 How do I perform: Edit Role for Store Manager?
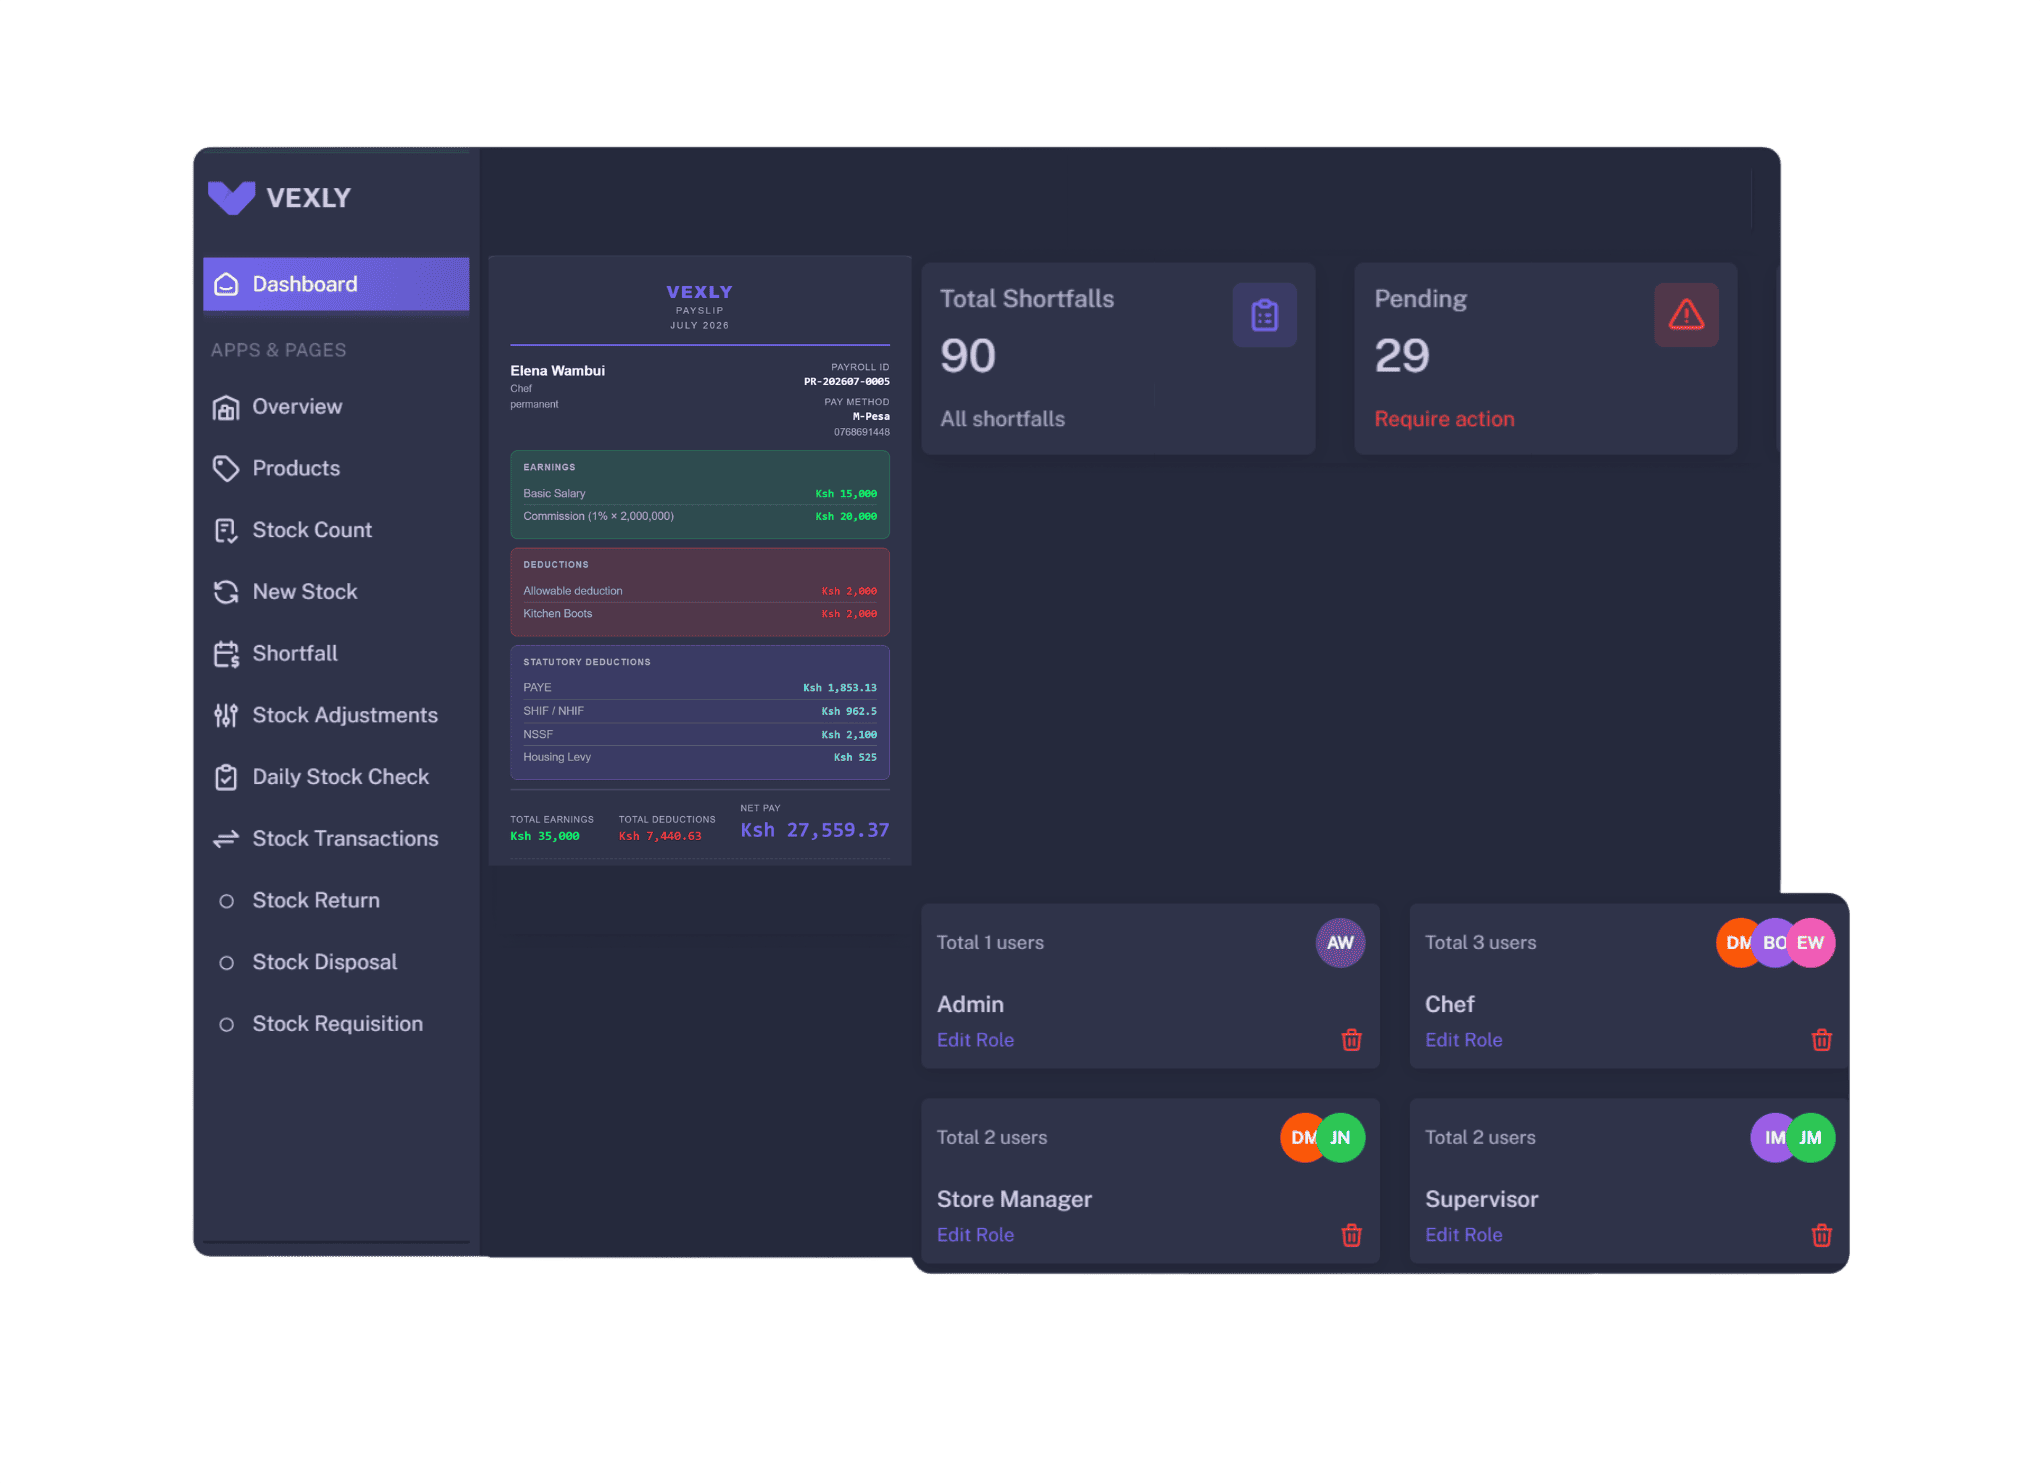click(975, 1235)
